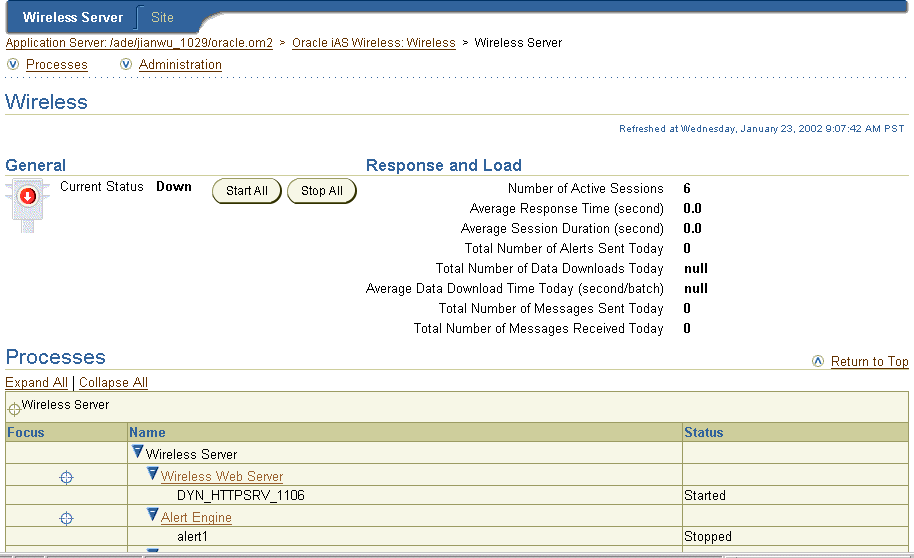Click the Average Session Duration (second) label
Image resolution: width=914 pixels, height=558 pixels.
click(x=562, y=229)
